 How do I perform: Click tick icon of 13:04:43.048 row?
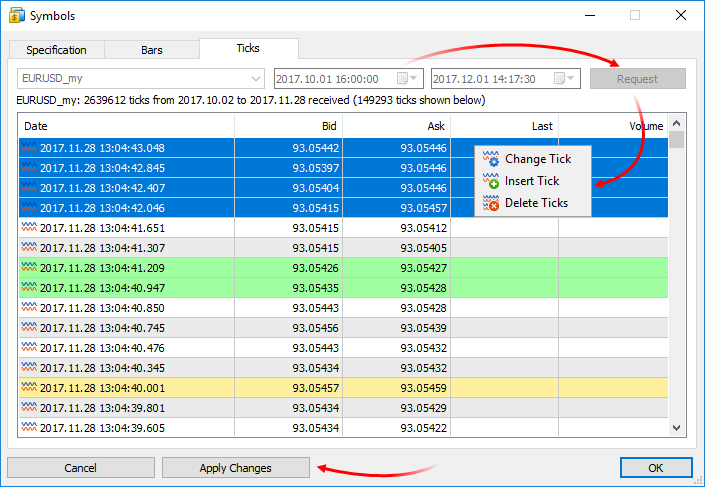pos(29,148)
